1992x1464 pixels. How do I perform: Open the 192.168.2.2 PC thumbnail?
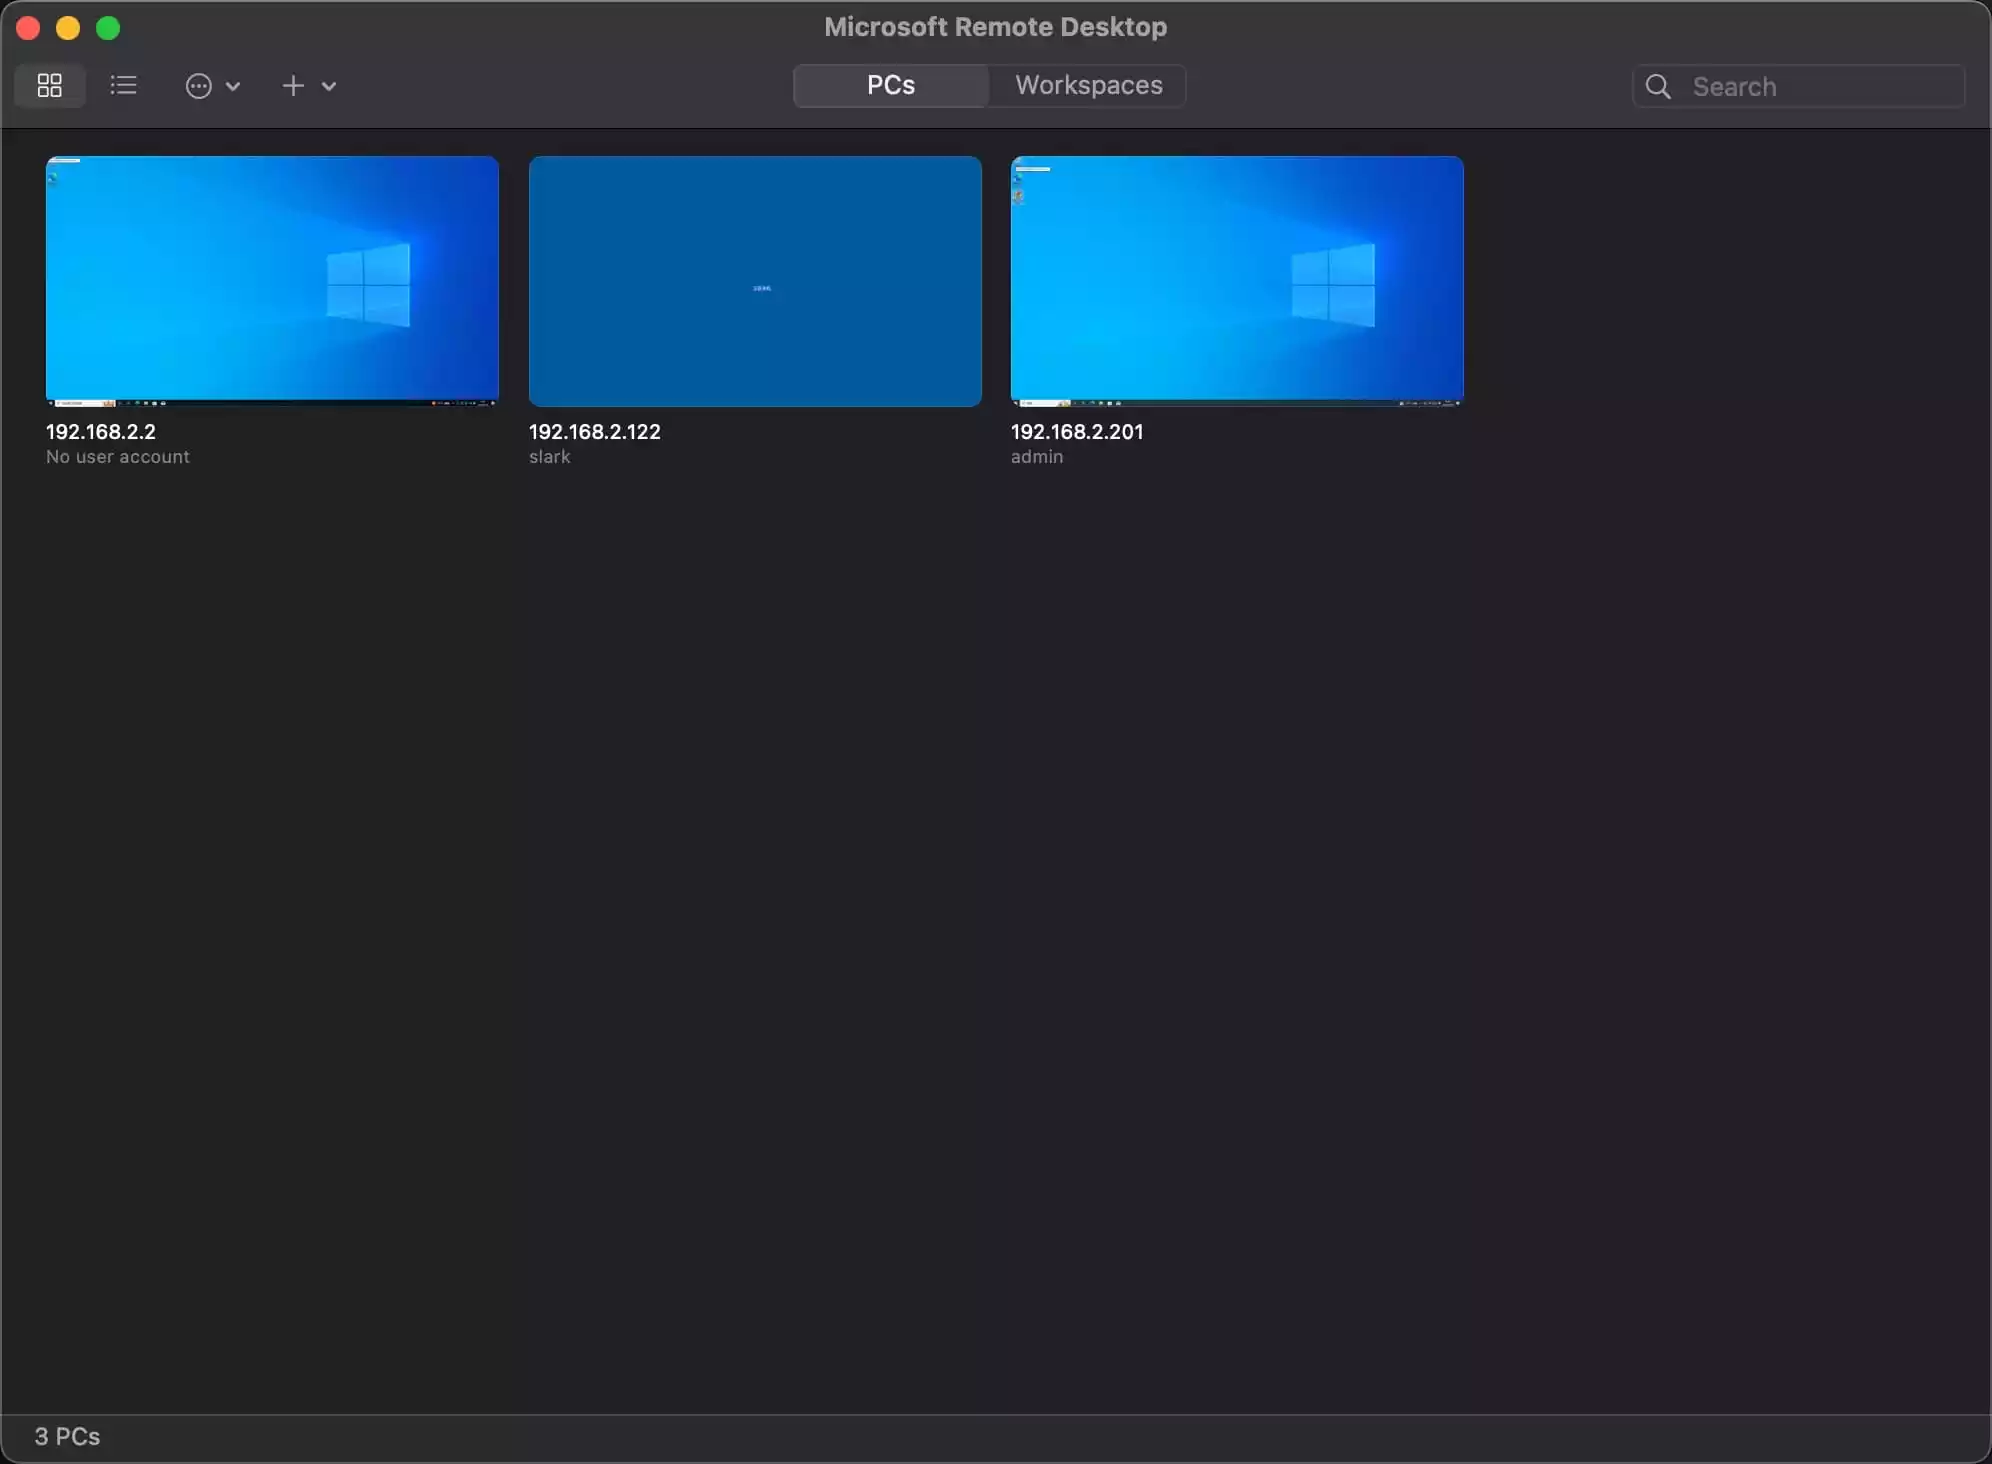click(x=272, y=281)
